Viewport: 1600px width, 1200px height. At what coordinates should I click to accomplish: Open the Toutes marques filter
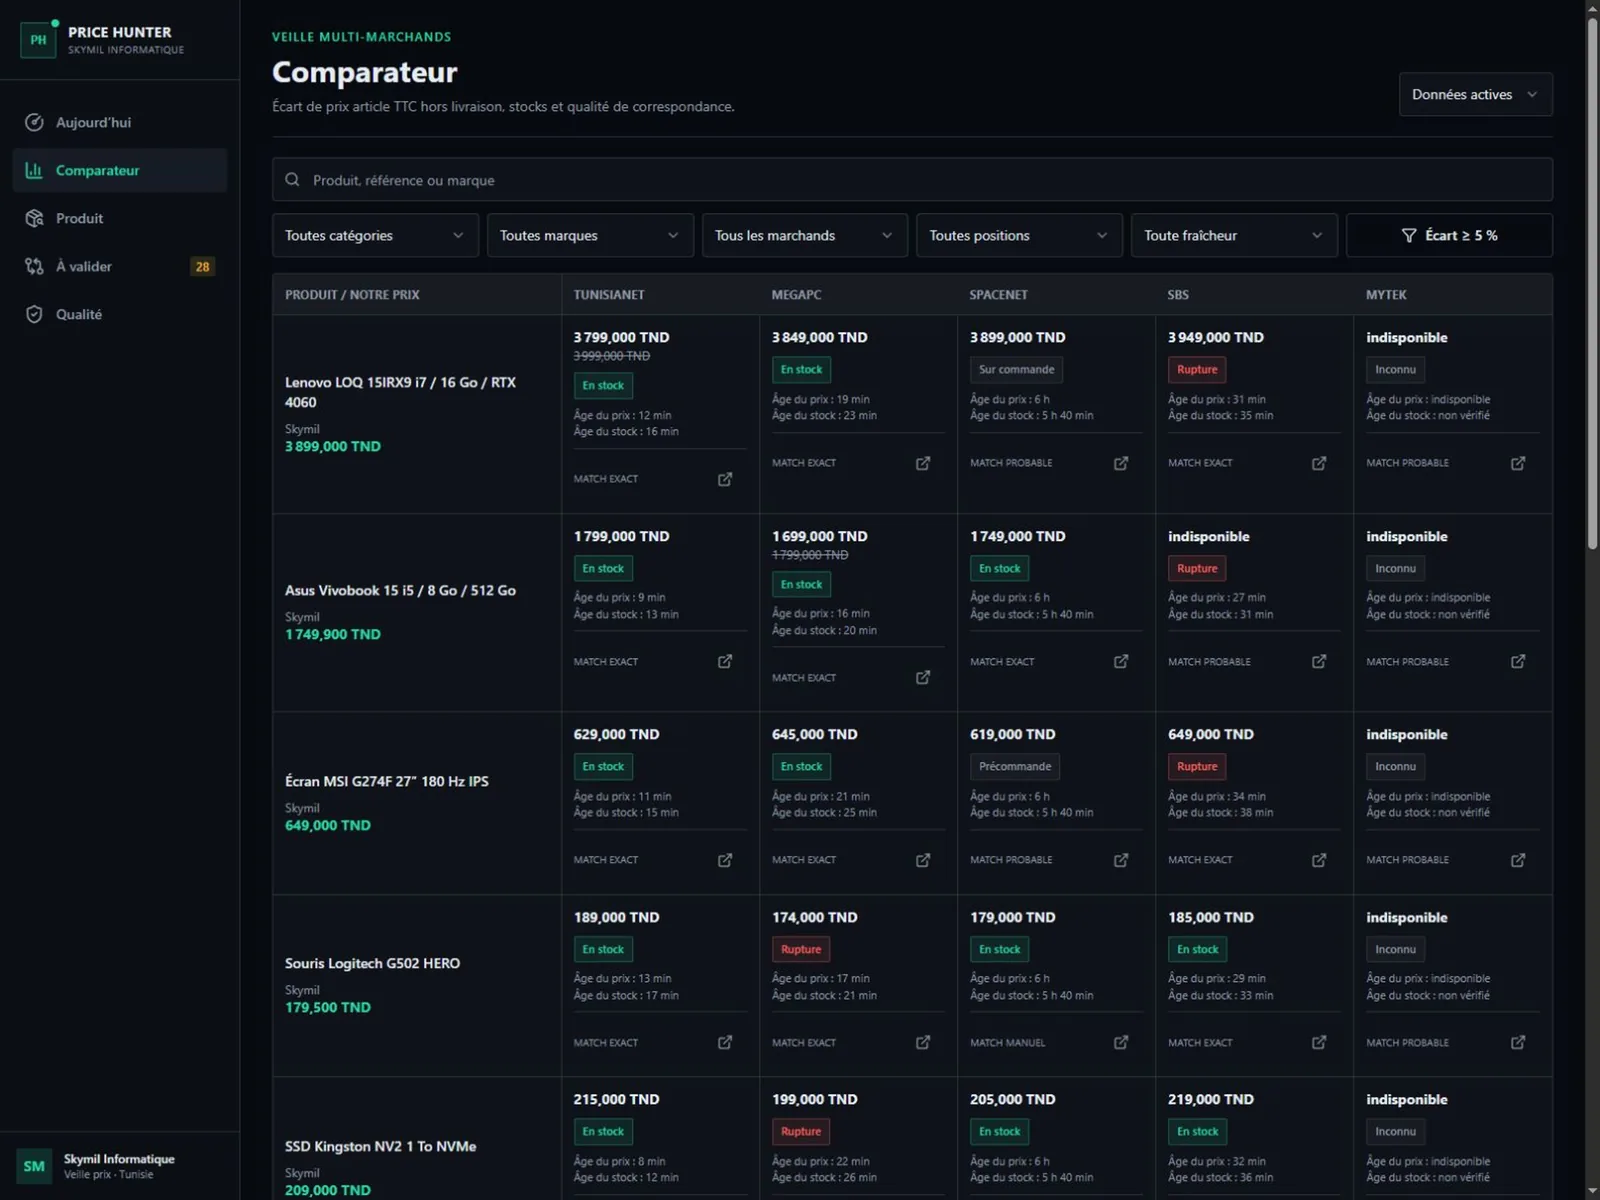(x=590, y=235)
